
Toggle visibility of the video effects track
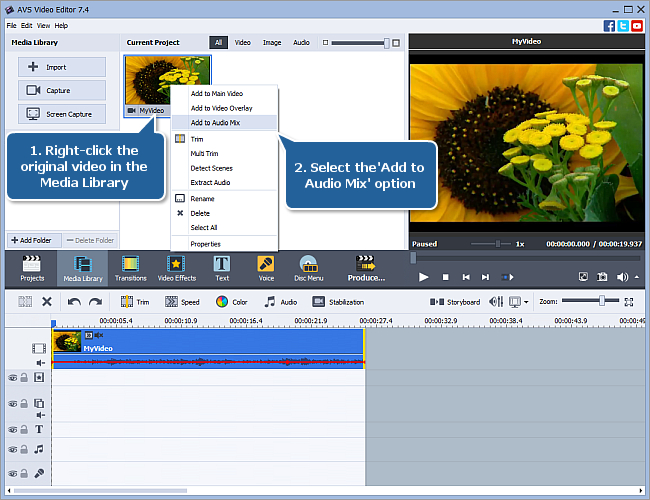coord(13,378)
